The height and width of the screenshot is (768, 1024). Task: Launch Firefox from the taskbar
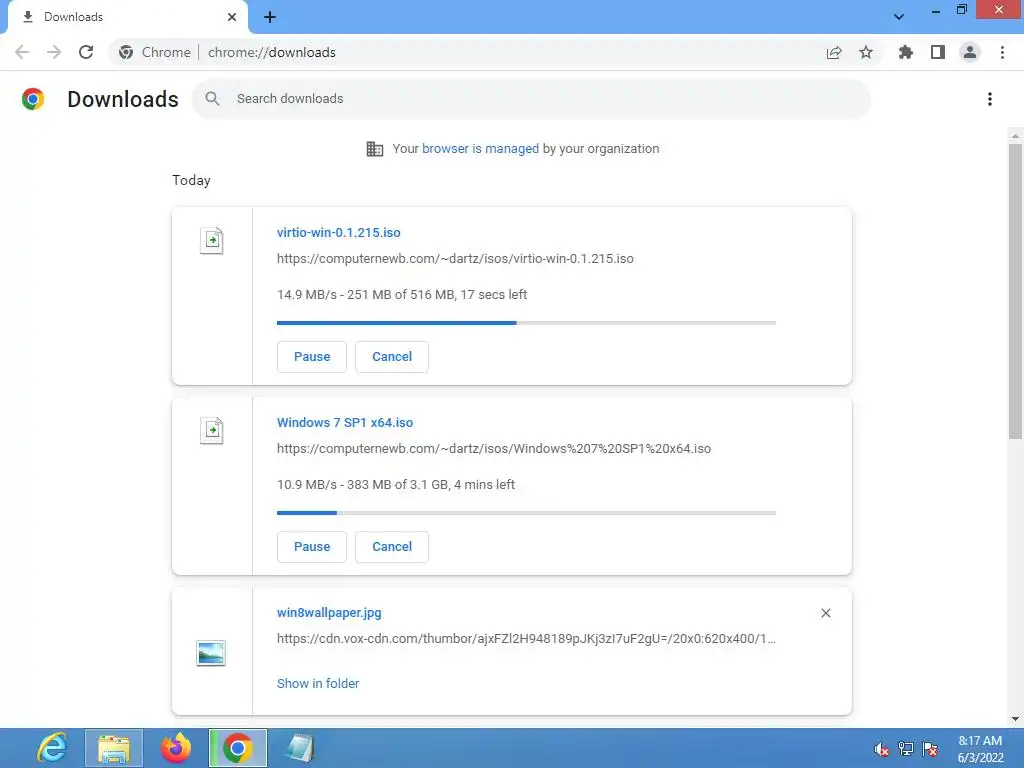point(176,748)
